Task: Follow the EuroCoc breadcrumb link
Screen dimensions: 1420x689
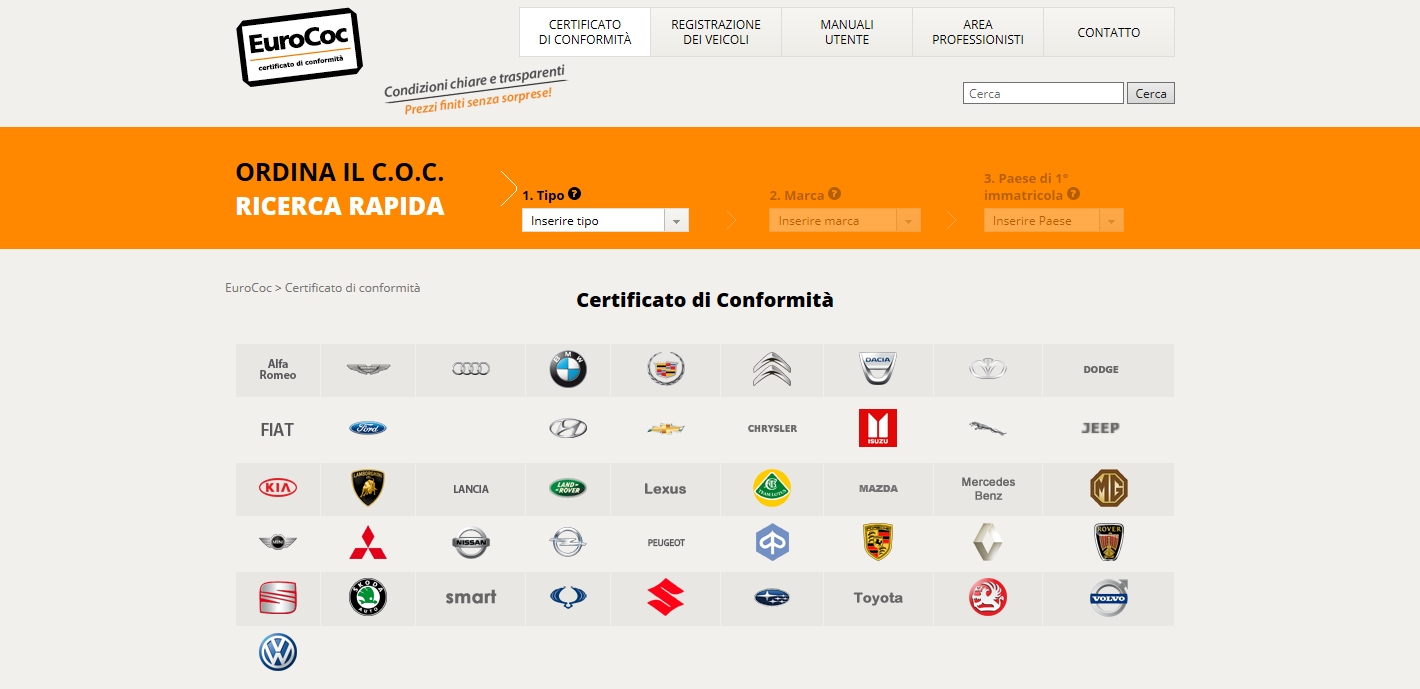Action: (x=248, y=288)
